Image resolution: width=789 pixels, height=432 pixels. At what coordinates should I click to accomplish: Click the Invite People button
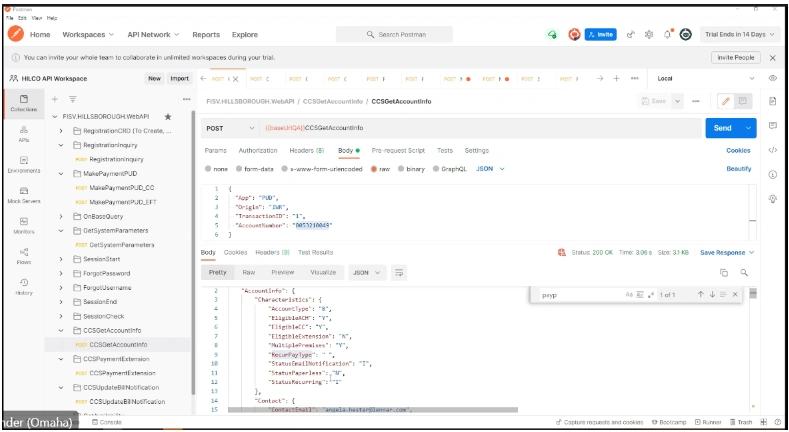click(x=735, y=57)
